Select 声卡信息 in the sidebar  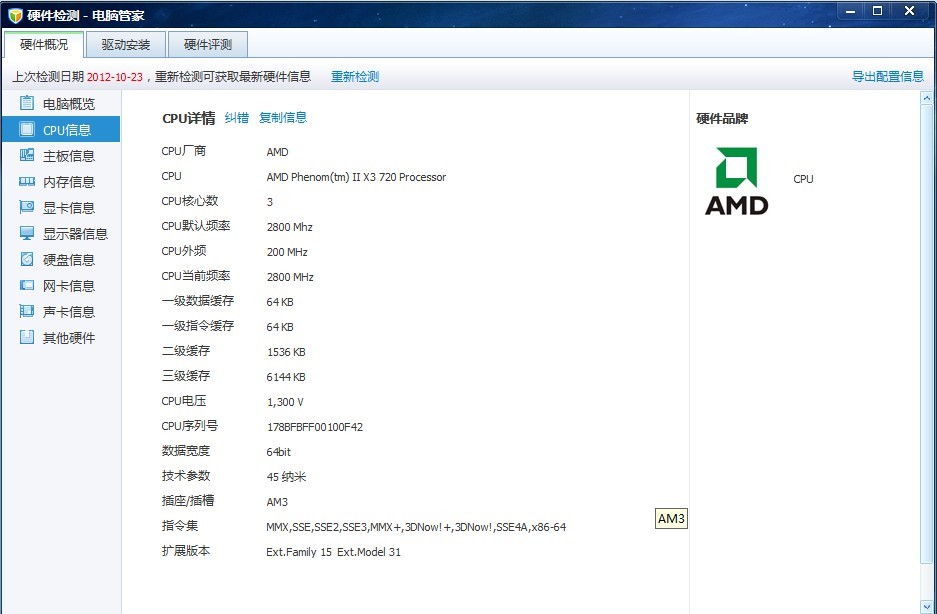(61, 311)
